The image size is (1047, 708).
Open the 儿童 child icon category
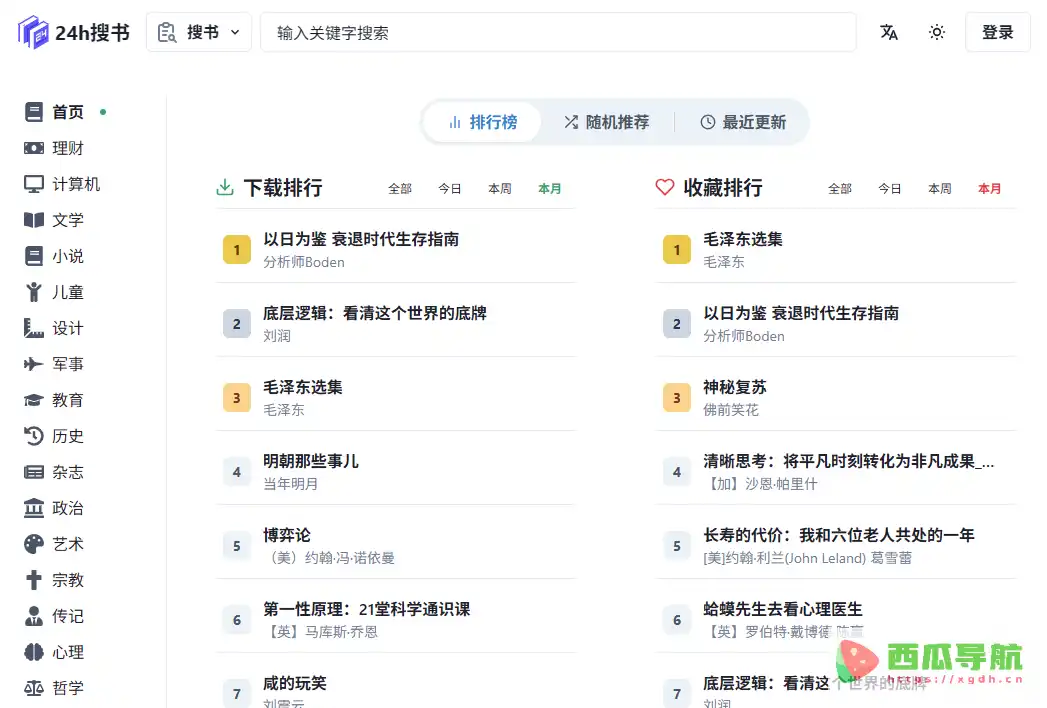(33, 292)
